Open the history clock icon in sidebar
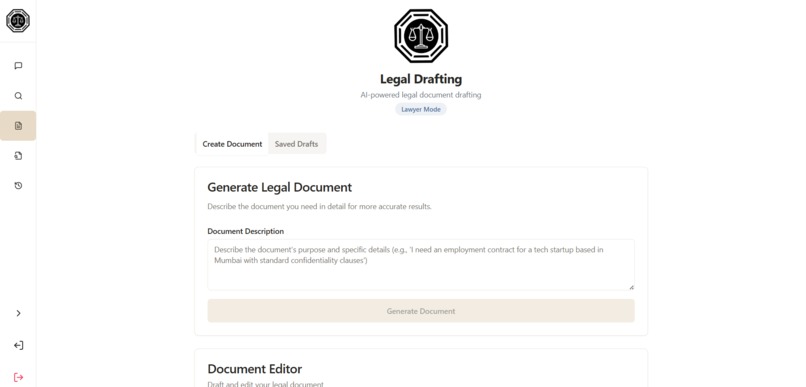This screenshot has width=806, height=387. 18,186
